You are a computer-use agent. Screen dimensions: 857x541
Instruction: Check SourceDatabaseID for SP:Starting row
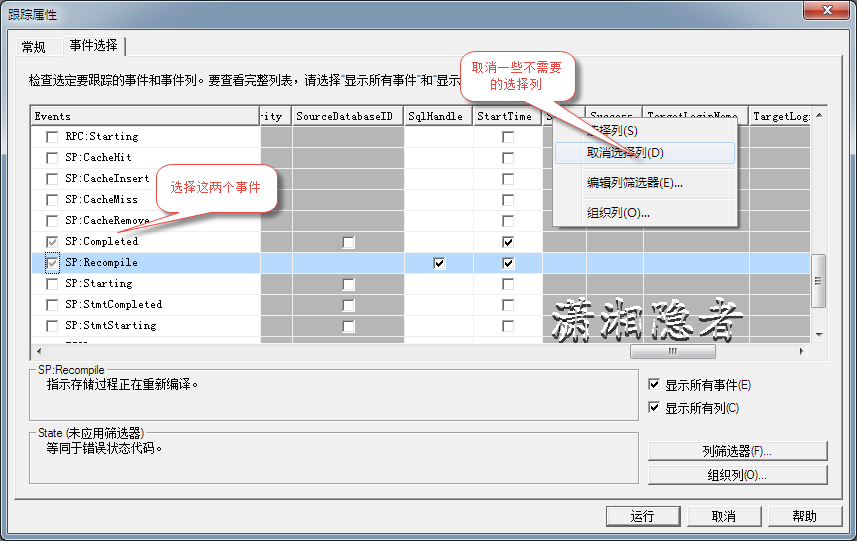348,284
